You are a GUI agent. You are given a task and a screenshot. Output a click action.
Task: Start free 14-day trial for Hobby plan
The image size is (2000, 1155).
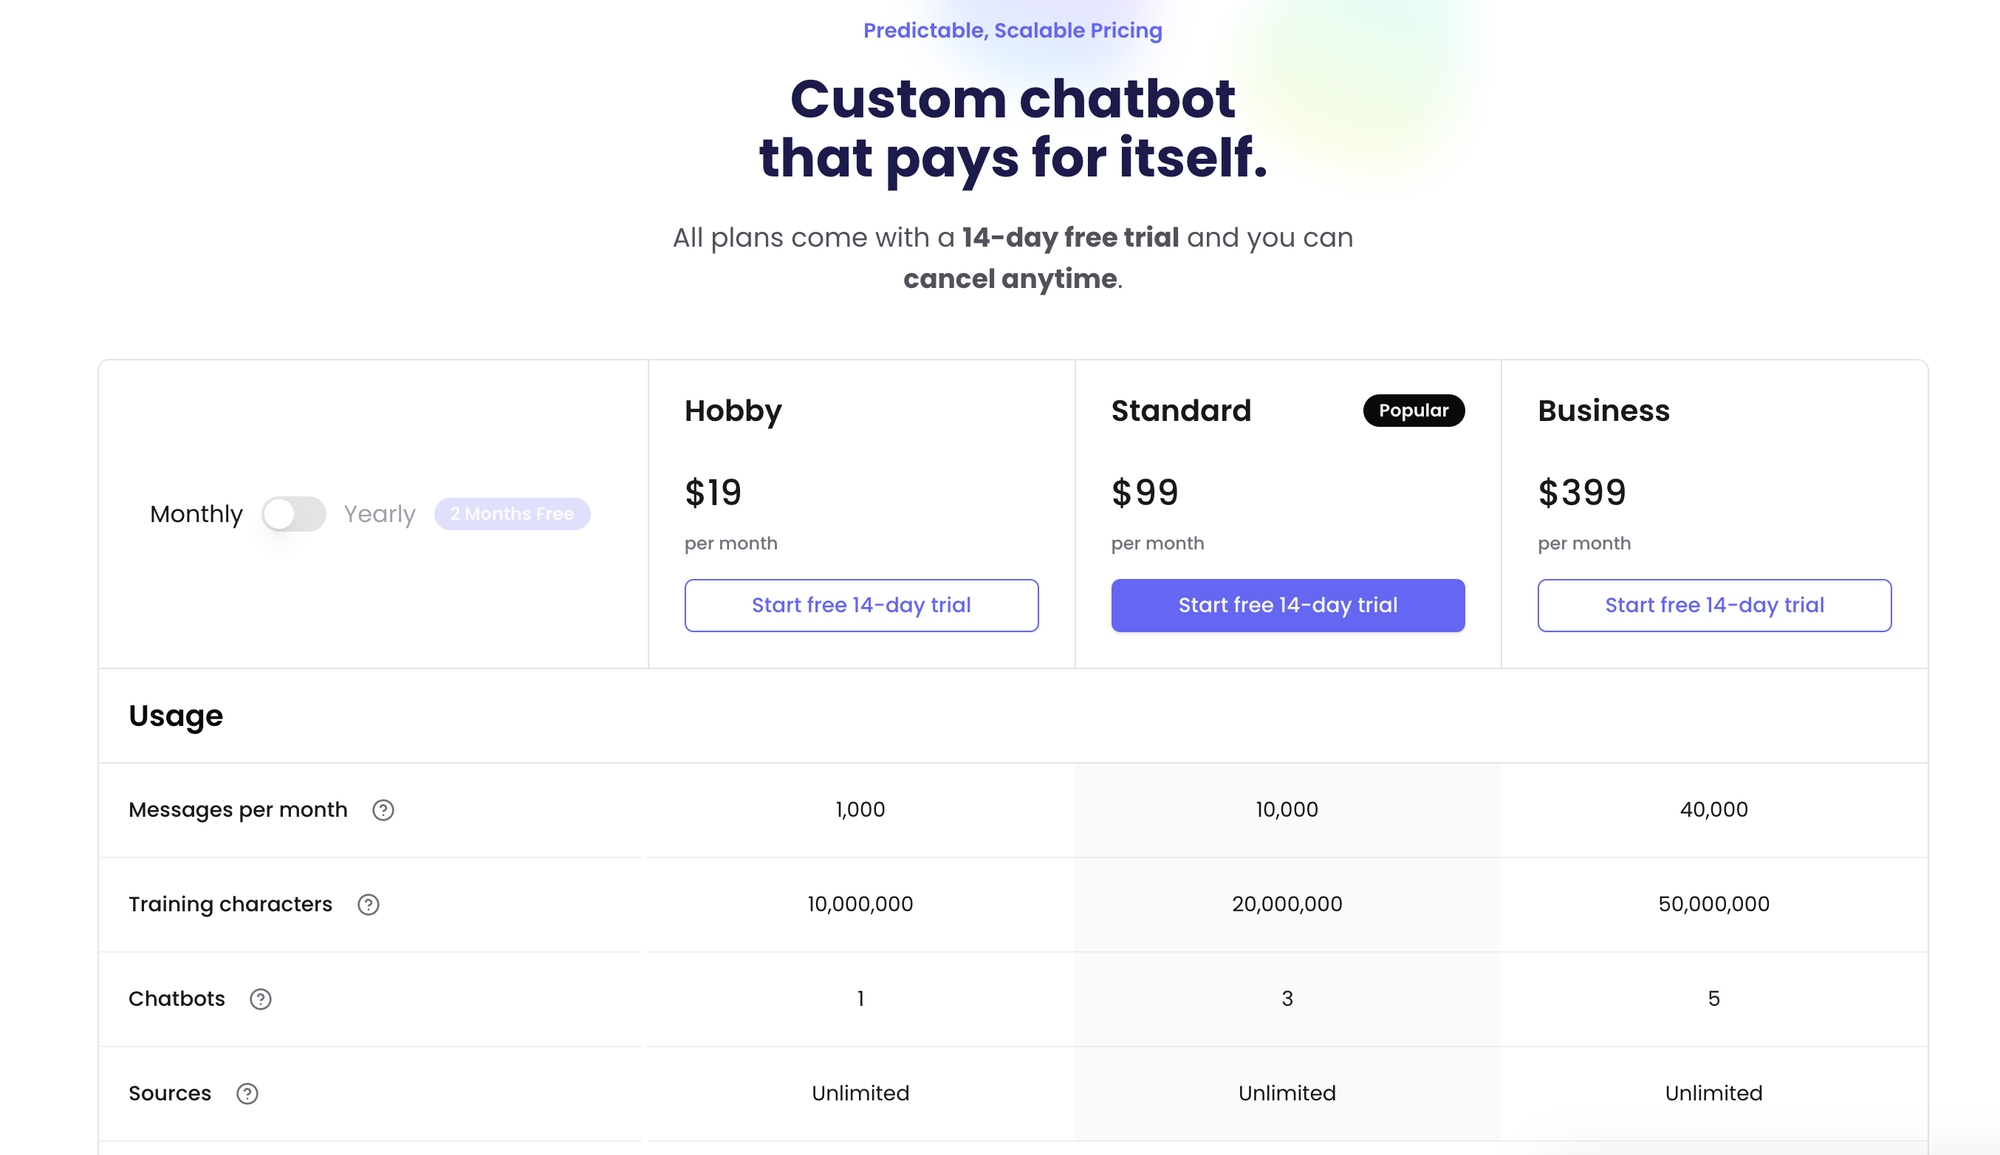pyautogui.click(x=861, y=605)
